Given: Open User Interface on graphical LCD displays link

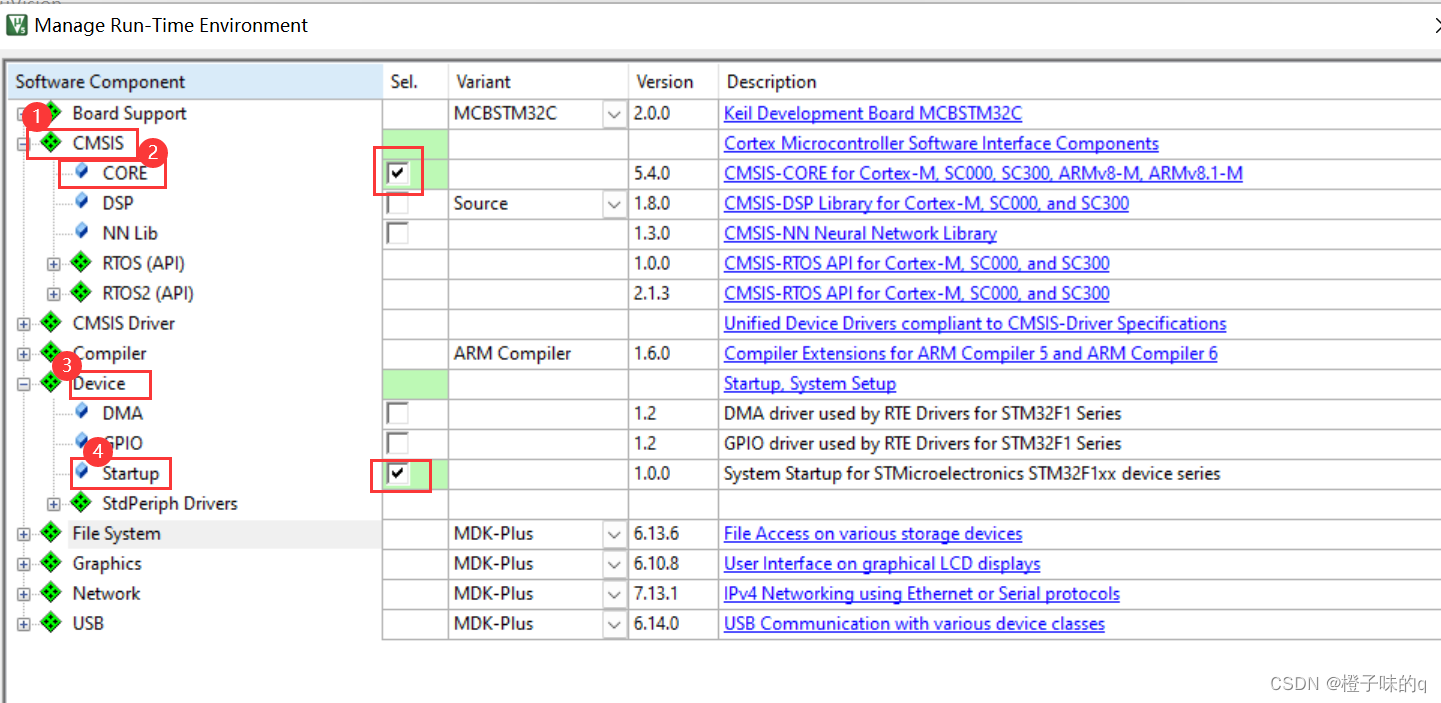Looking at the screenshot, I should coord(882,564).
